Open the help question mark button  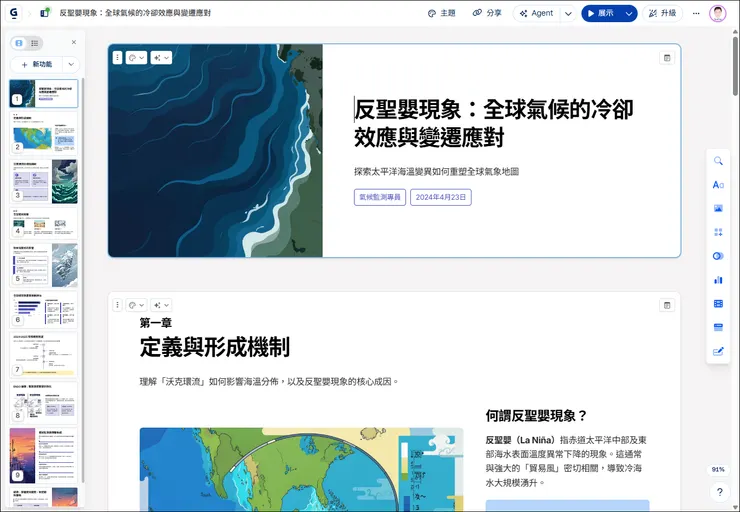tap(719, 492)
